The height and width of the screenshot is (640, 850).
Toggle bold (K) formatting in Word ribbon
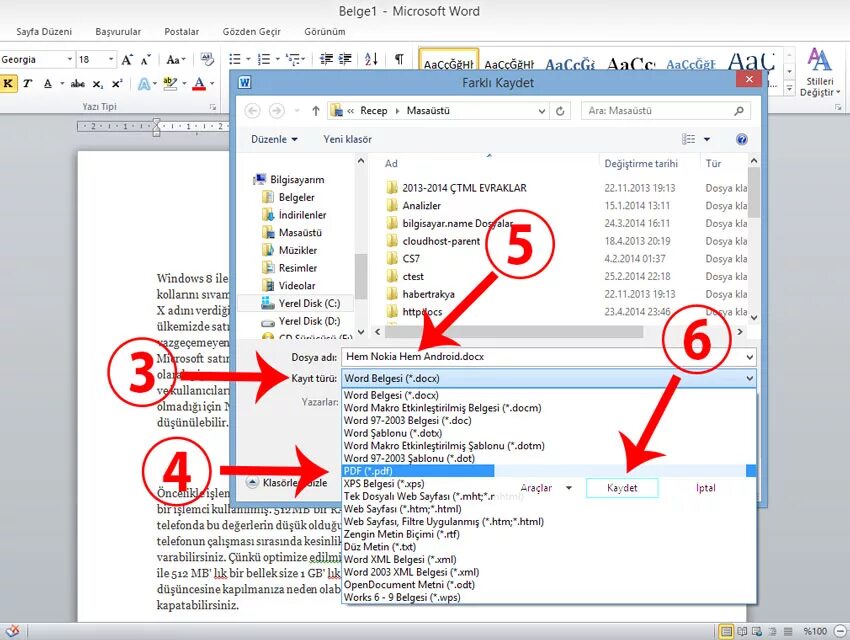point(8,83)
